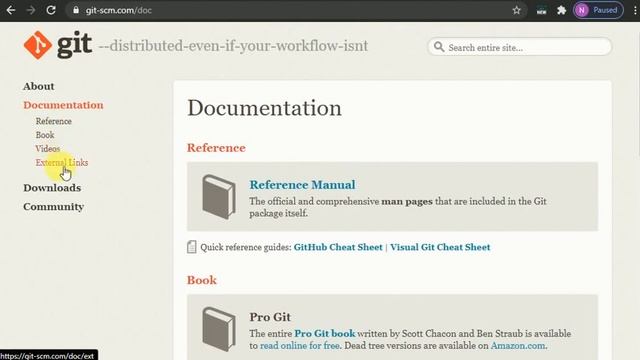The width and height of the screenshot is (640, 360).
Task: Click the browser back arrow
Action: tap(11, 10)
